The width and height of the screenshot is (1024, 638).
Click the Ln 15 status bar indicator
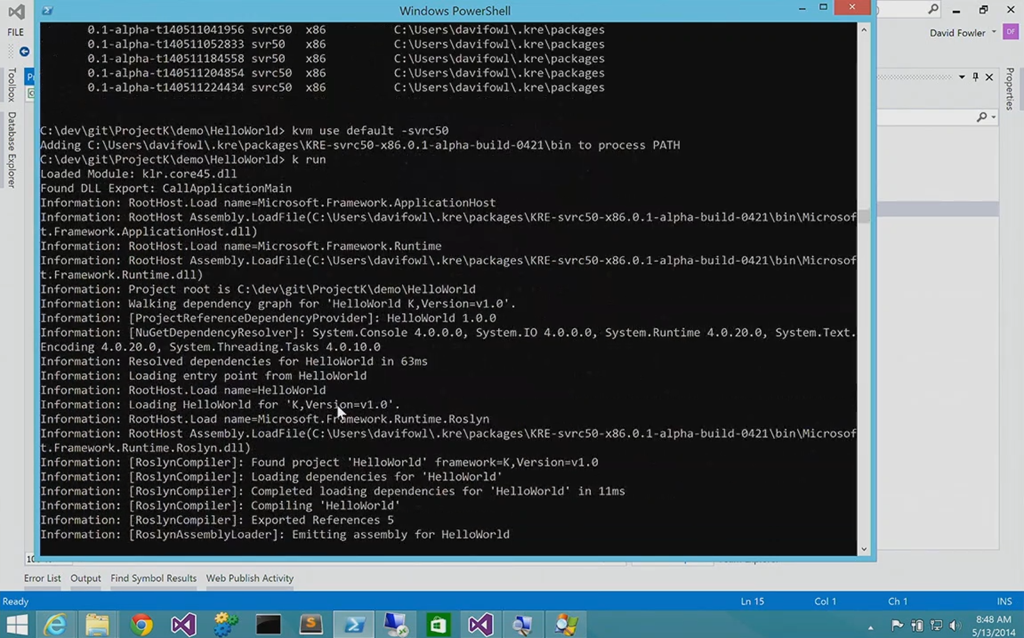(752, 601)
